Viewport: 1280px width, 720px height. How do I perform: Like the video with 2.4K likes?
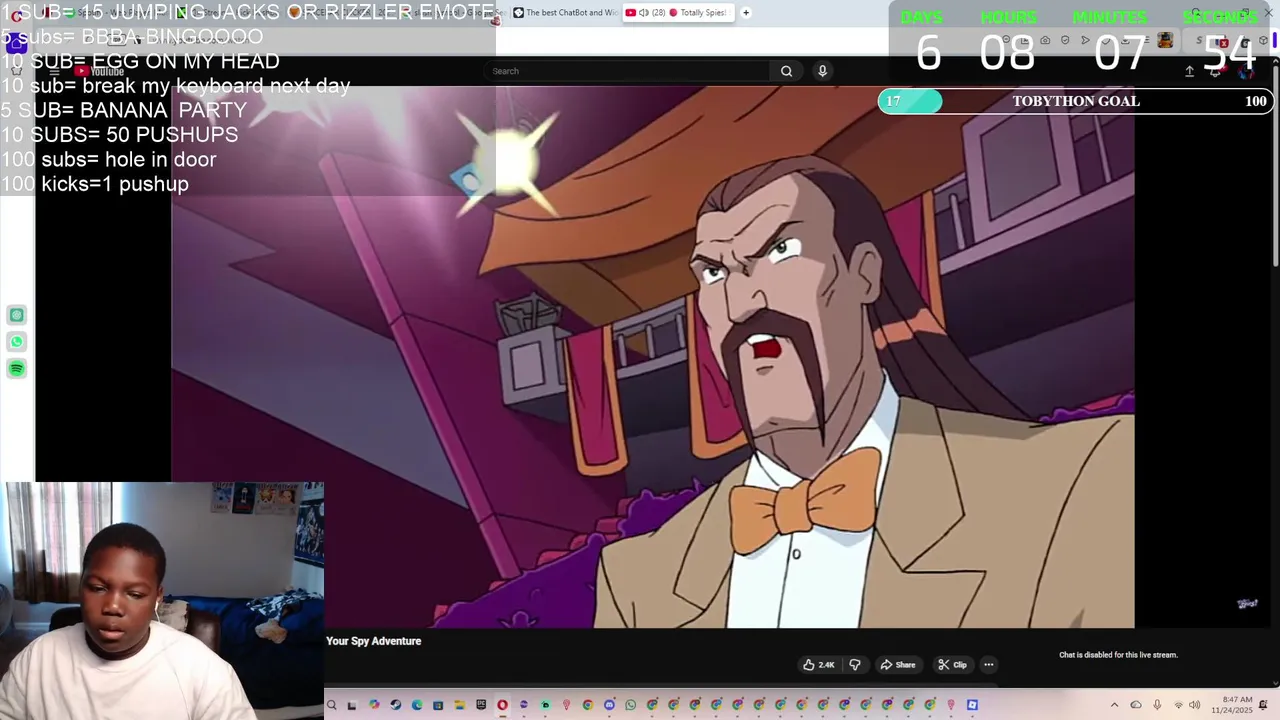(818, 665)
